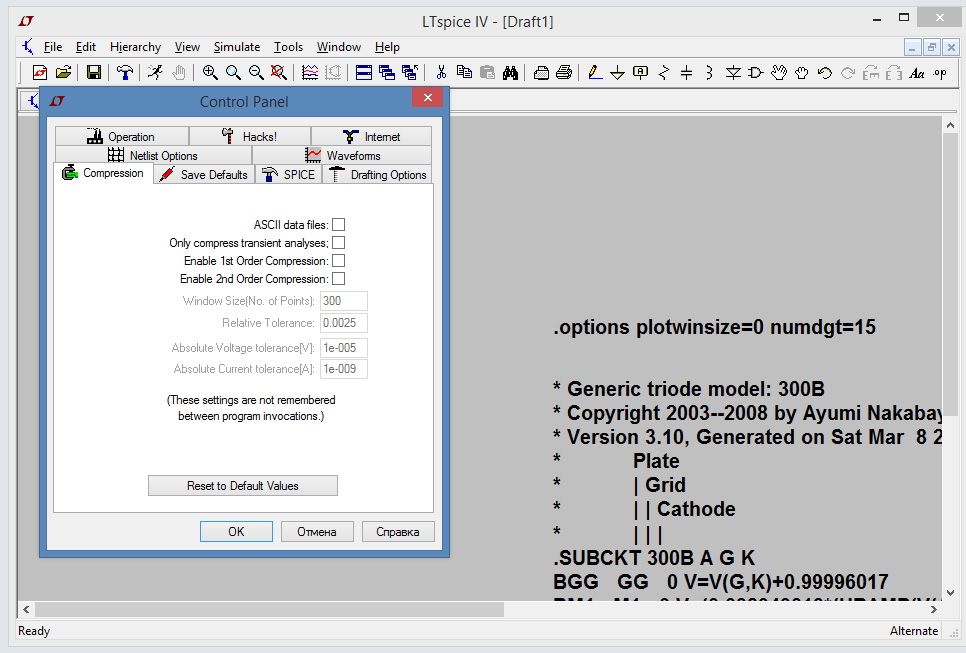Open the Netlist Options tab
The height and width of the screenshot is (653, 966).
tap(153, 156)
